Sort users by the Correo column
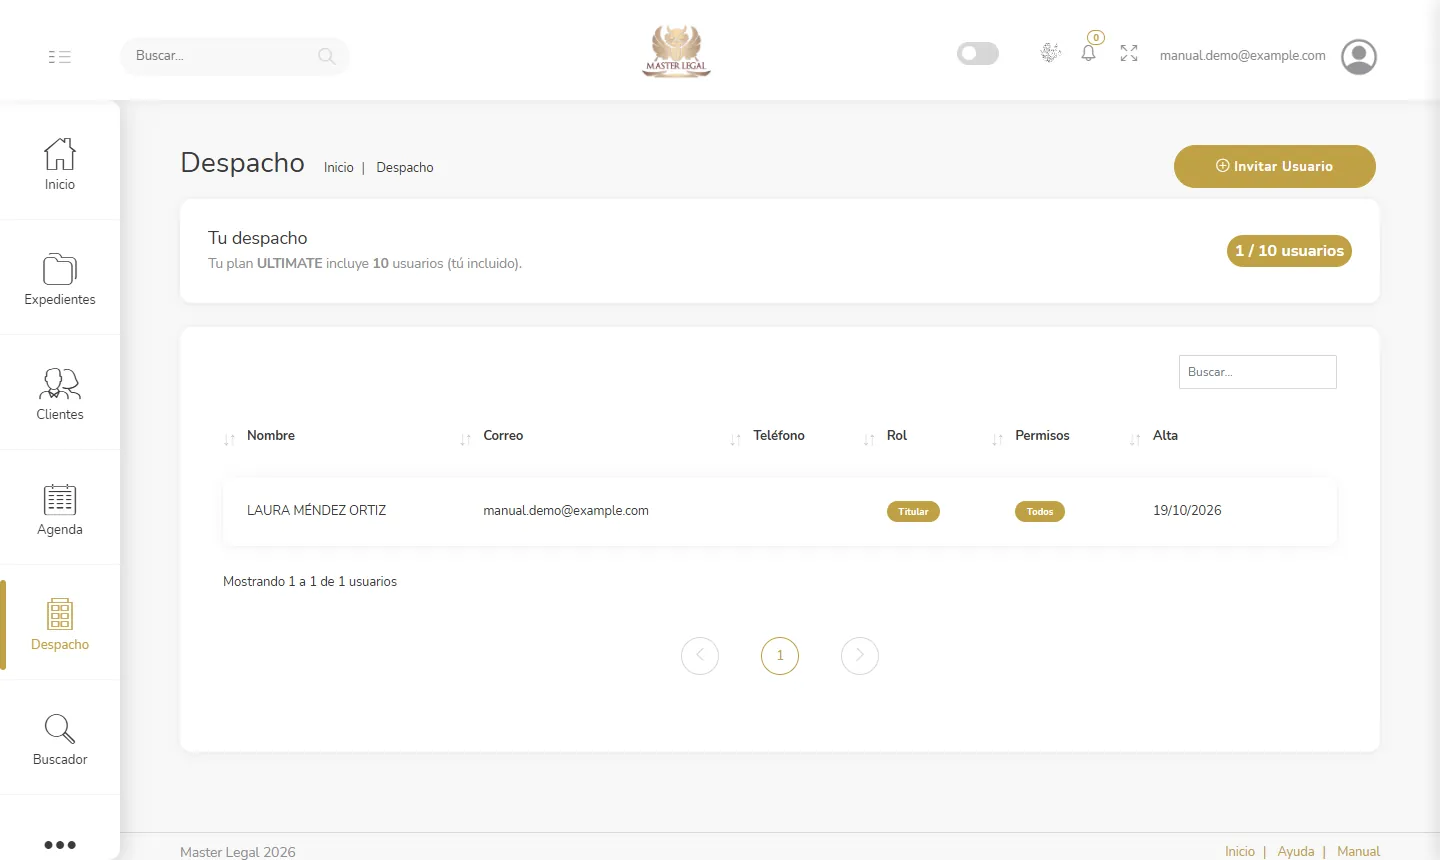This screenshot has height=860, width=1440. coord(503,436)
